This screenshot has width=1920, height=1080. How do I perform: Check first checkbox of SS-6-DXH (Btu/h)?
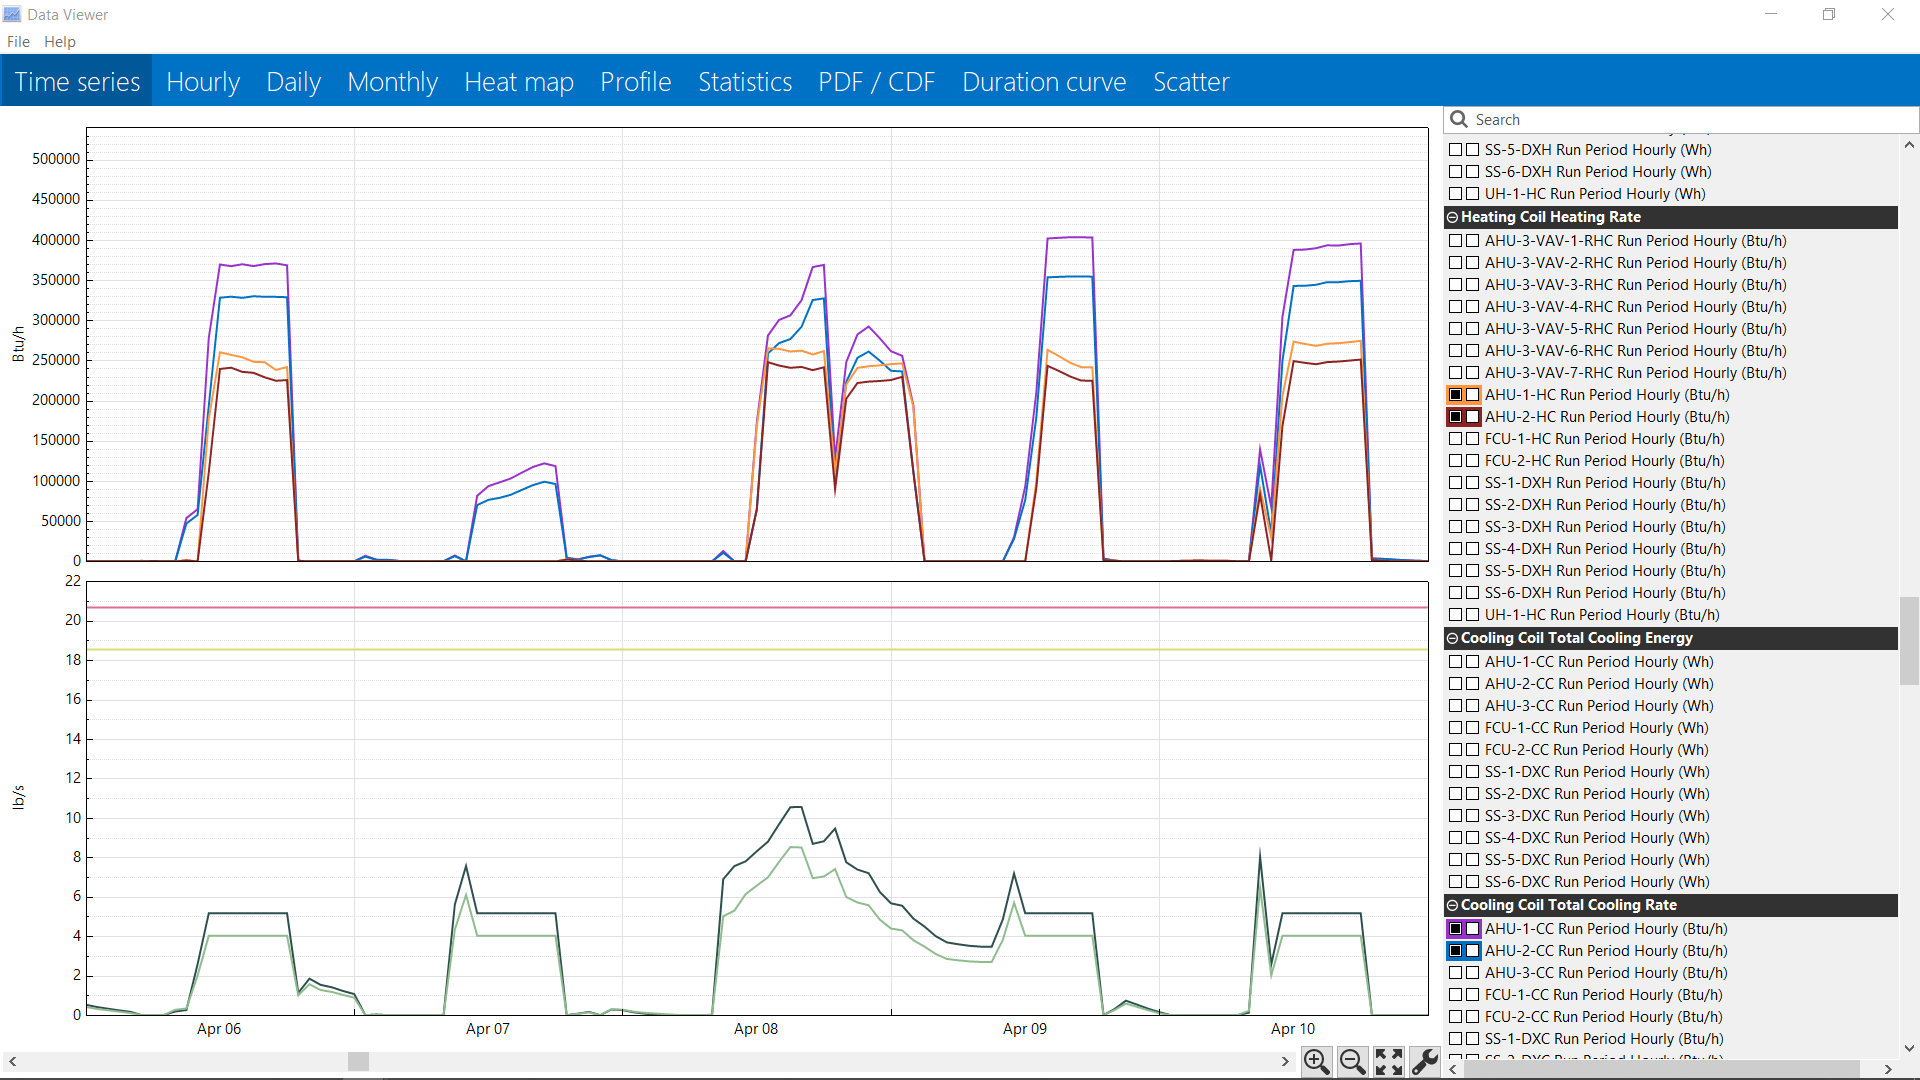point(1456,593)
